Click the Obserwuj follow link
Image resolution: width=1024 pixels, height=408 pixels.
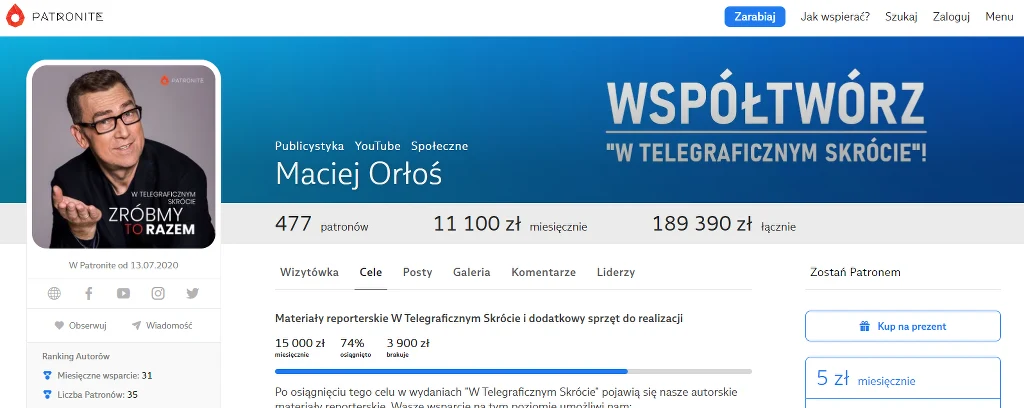point(80,325)
